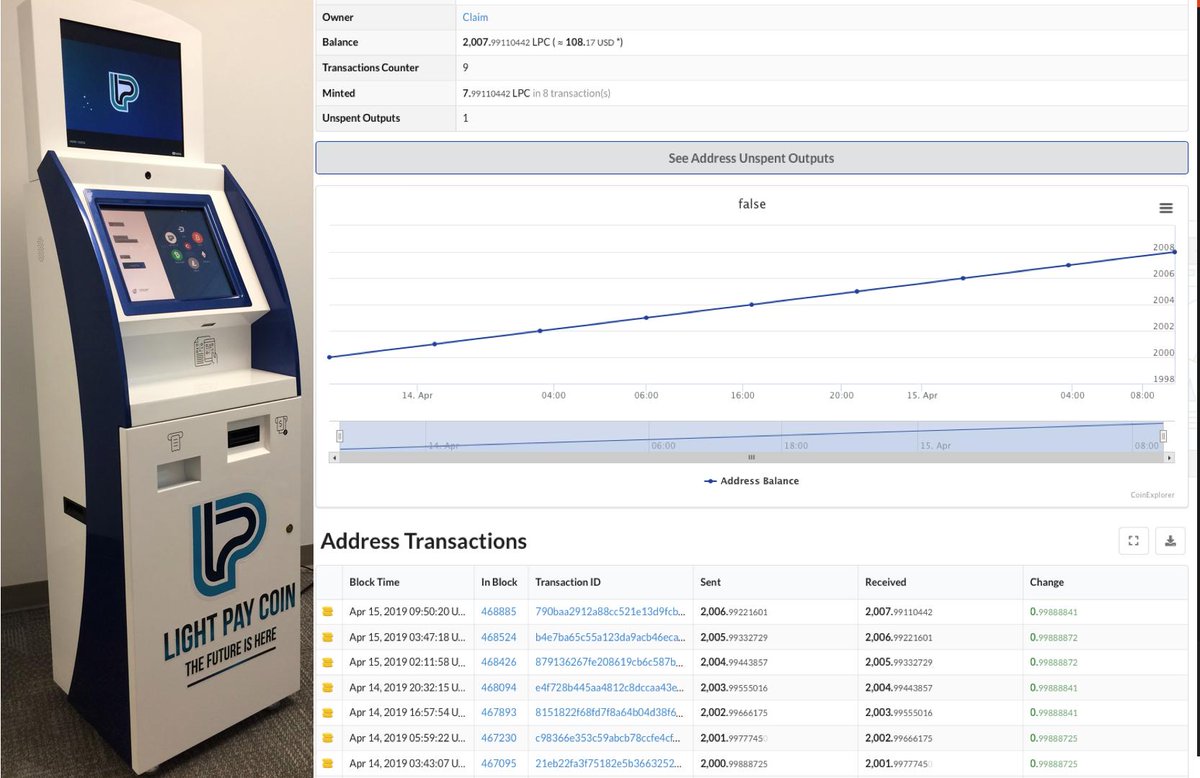This screenshot has height=778, width=1200.
Task: Sort by In Block column header
Action: (x=499, y=582)
